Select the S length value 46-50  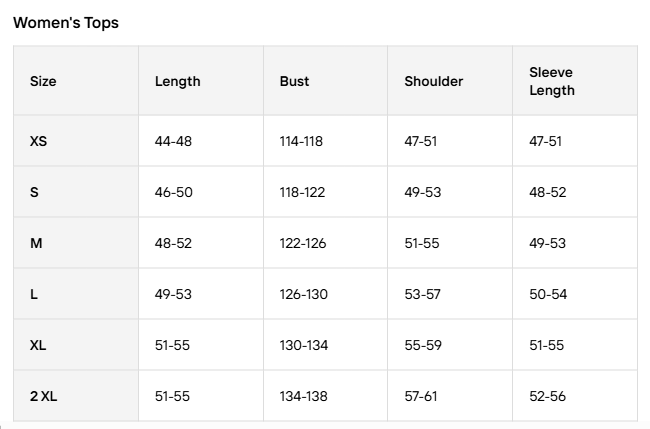pos(173,192)
